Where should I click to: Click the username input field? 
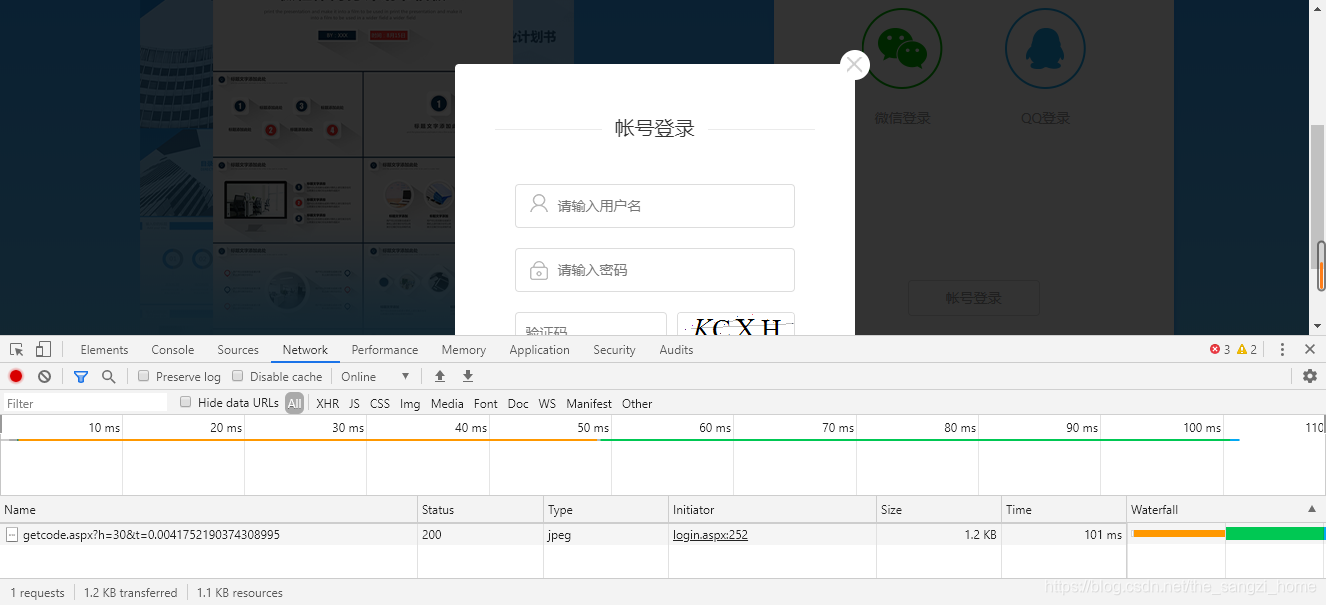coord(655,205)
